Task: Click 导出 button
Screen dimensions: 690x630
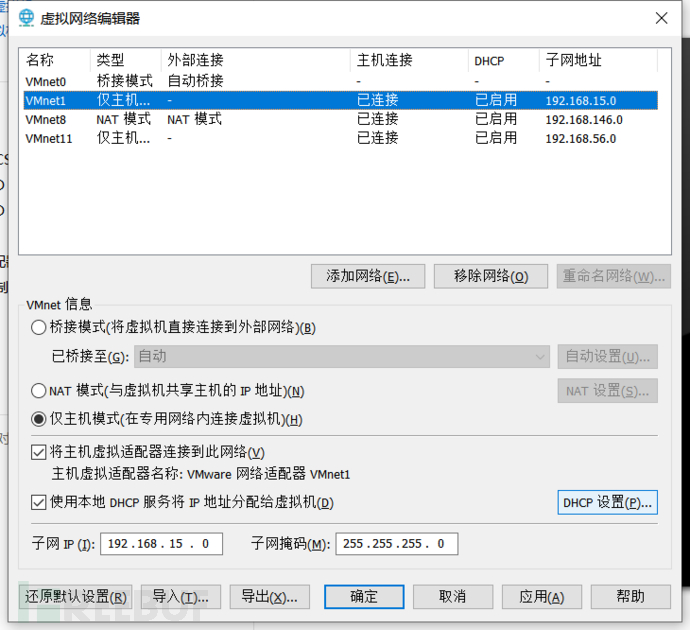Action: tap(270, 597)
